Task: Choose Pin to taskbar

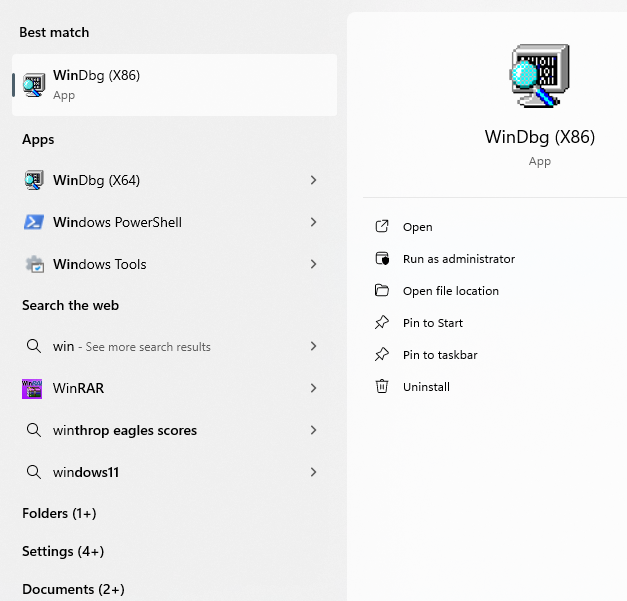Action: pyautogui.click(x=440, y=355)
